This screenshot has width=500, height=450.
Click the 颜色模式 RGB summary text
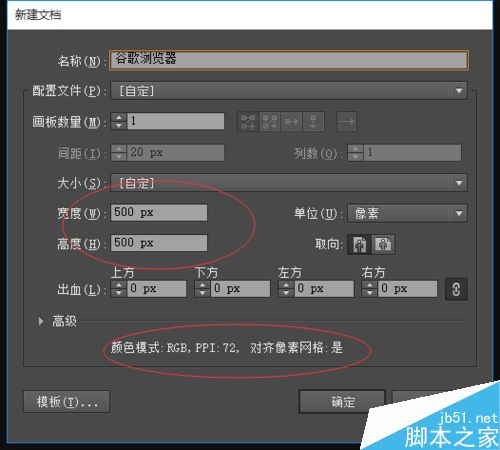[x=227, y=348]
